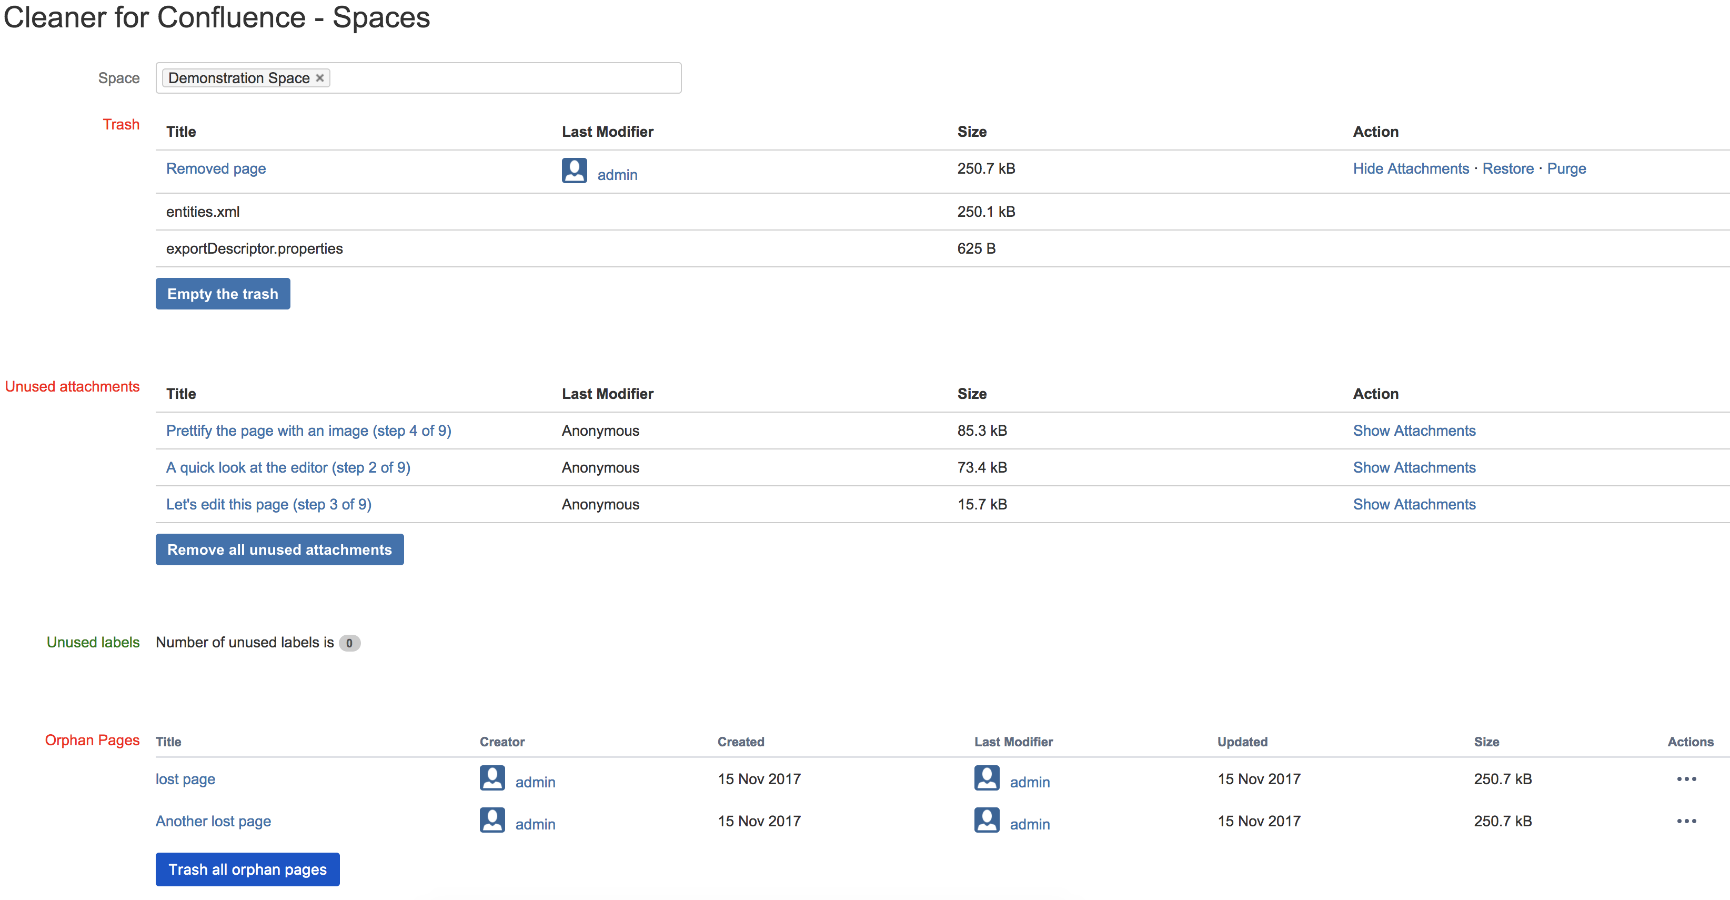
Task: Open the lost page link
Action: 185,779
